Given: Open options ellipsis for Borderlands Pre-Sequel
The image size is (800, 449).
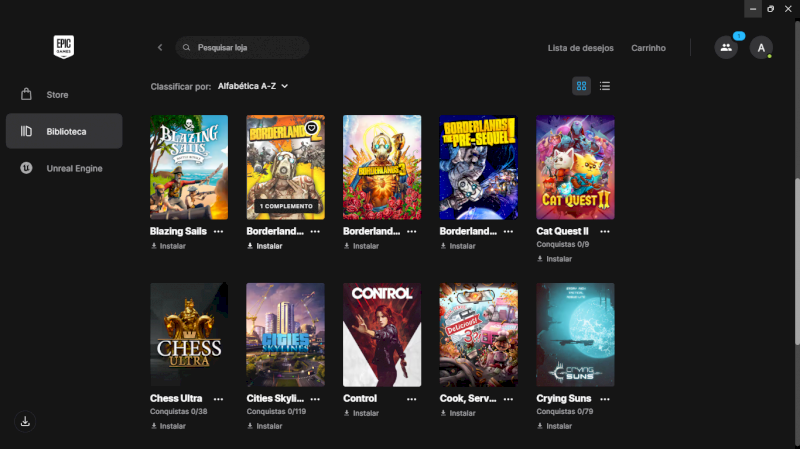Looking at the screenshot, I should click(508, 232).
